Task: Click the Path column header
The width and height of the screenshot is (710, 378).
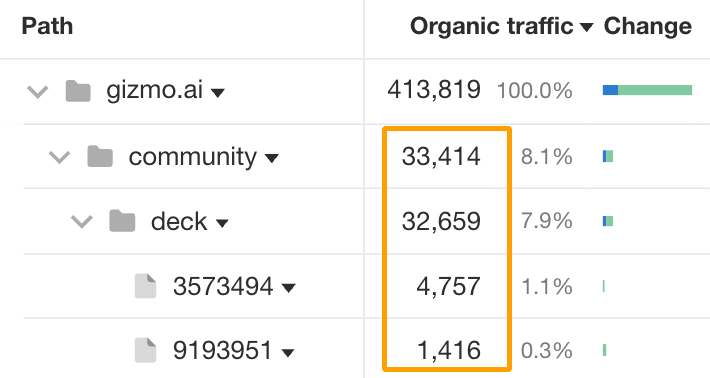Action: 47,26
